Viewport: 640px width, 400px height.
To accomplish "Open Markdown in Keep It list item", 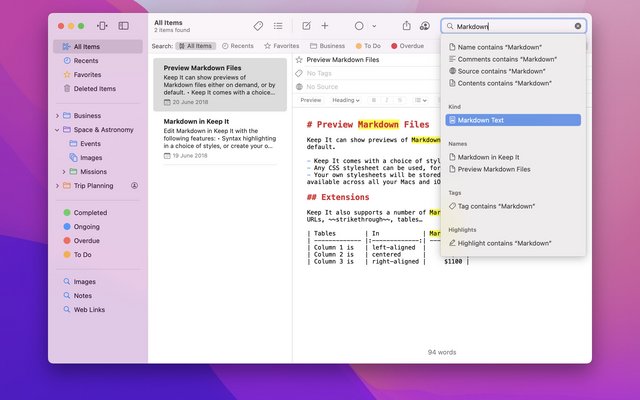I will click(220, 138).
